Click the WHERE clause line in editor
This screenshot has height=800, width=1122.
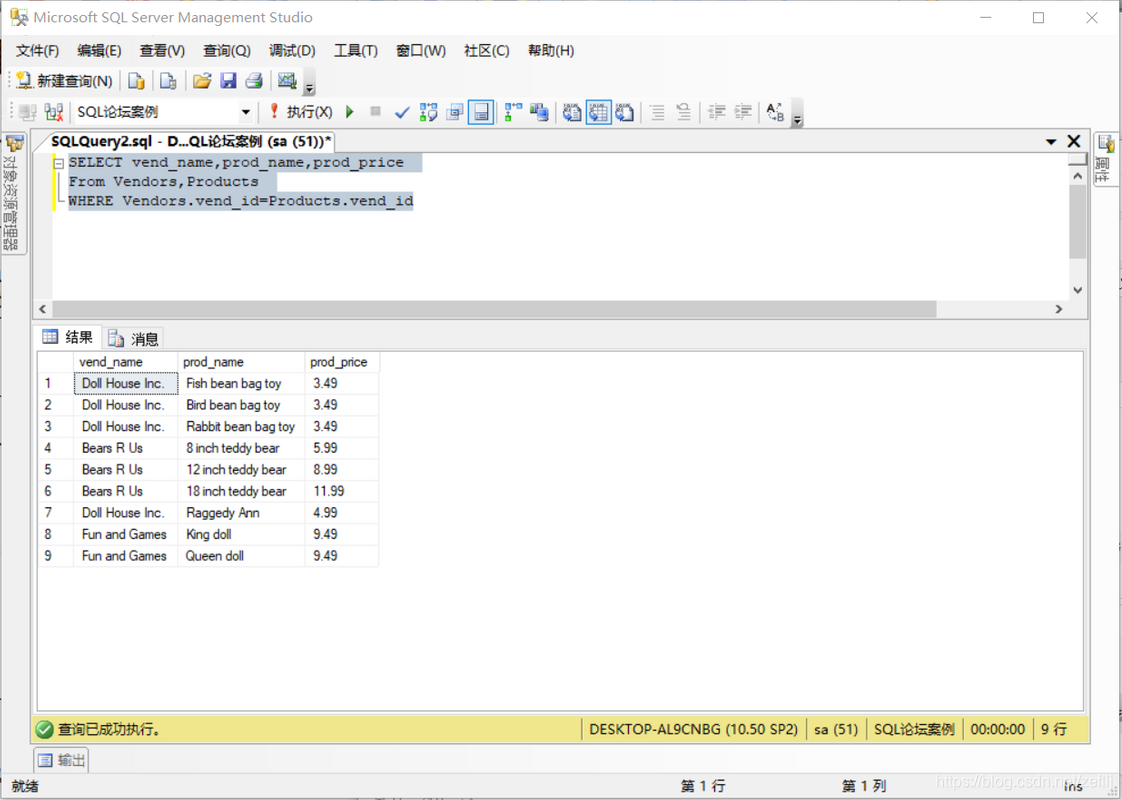(241, 201)
